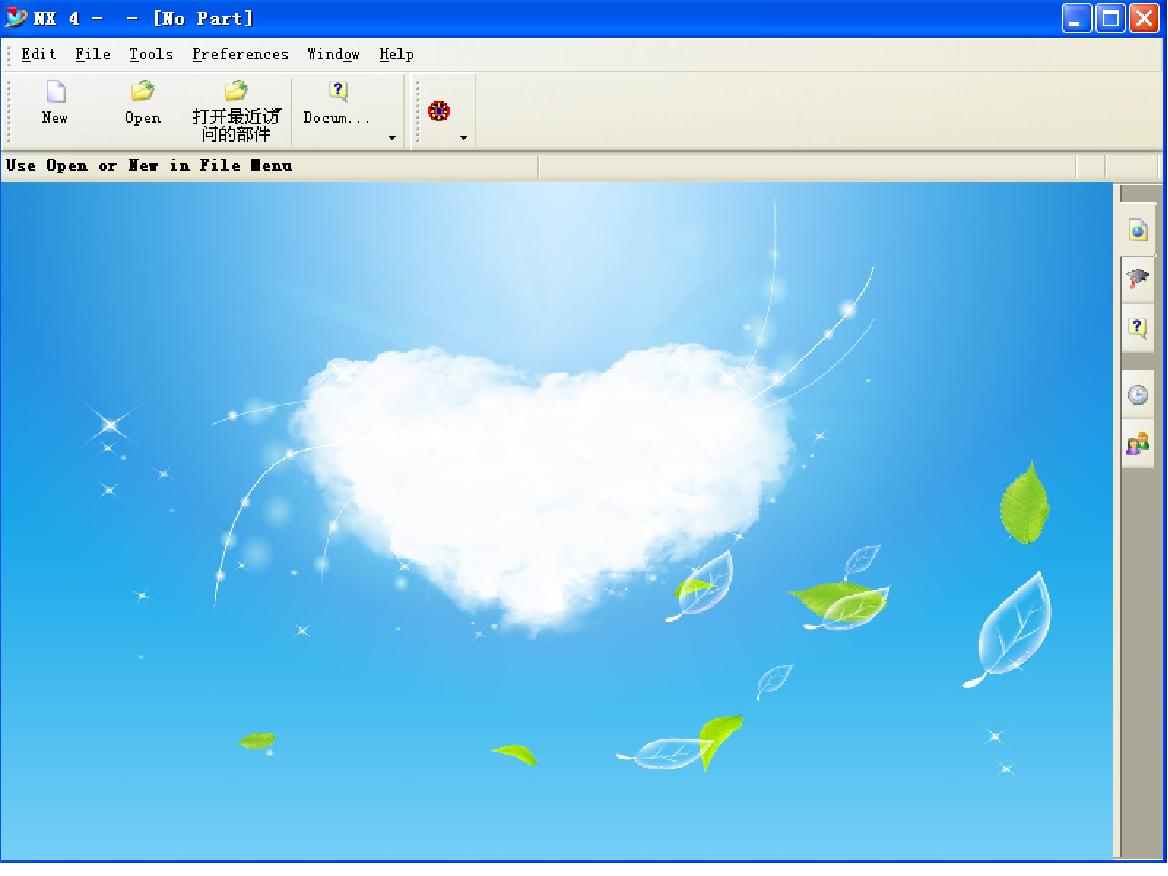Viewport: 1168px width, 876px height.
Task: Click the NX 4 title bar logo
Action: pos(16,18)
